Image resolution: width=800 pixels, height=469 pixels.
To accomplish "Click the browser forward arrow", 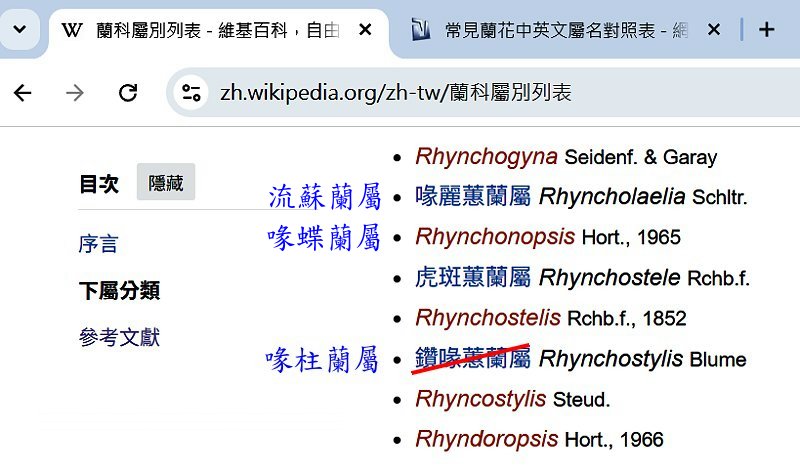I will (75, 93).
